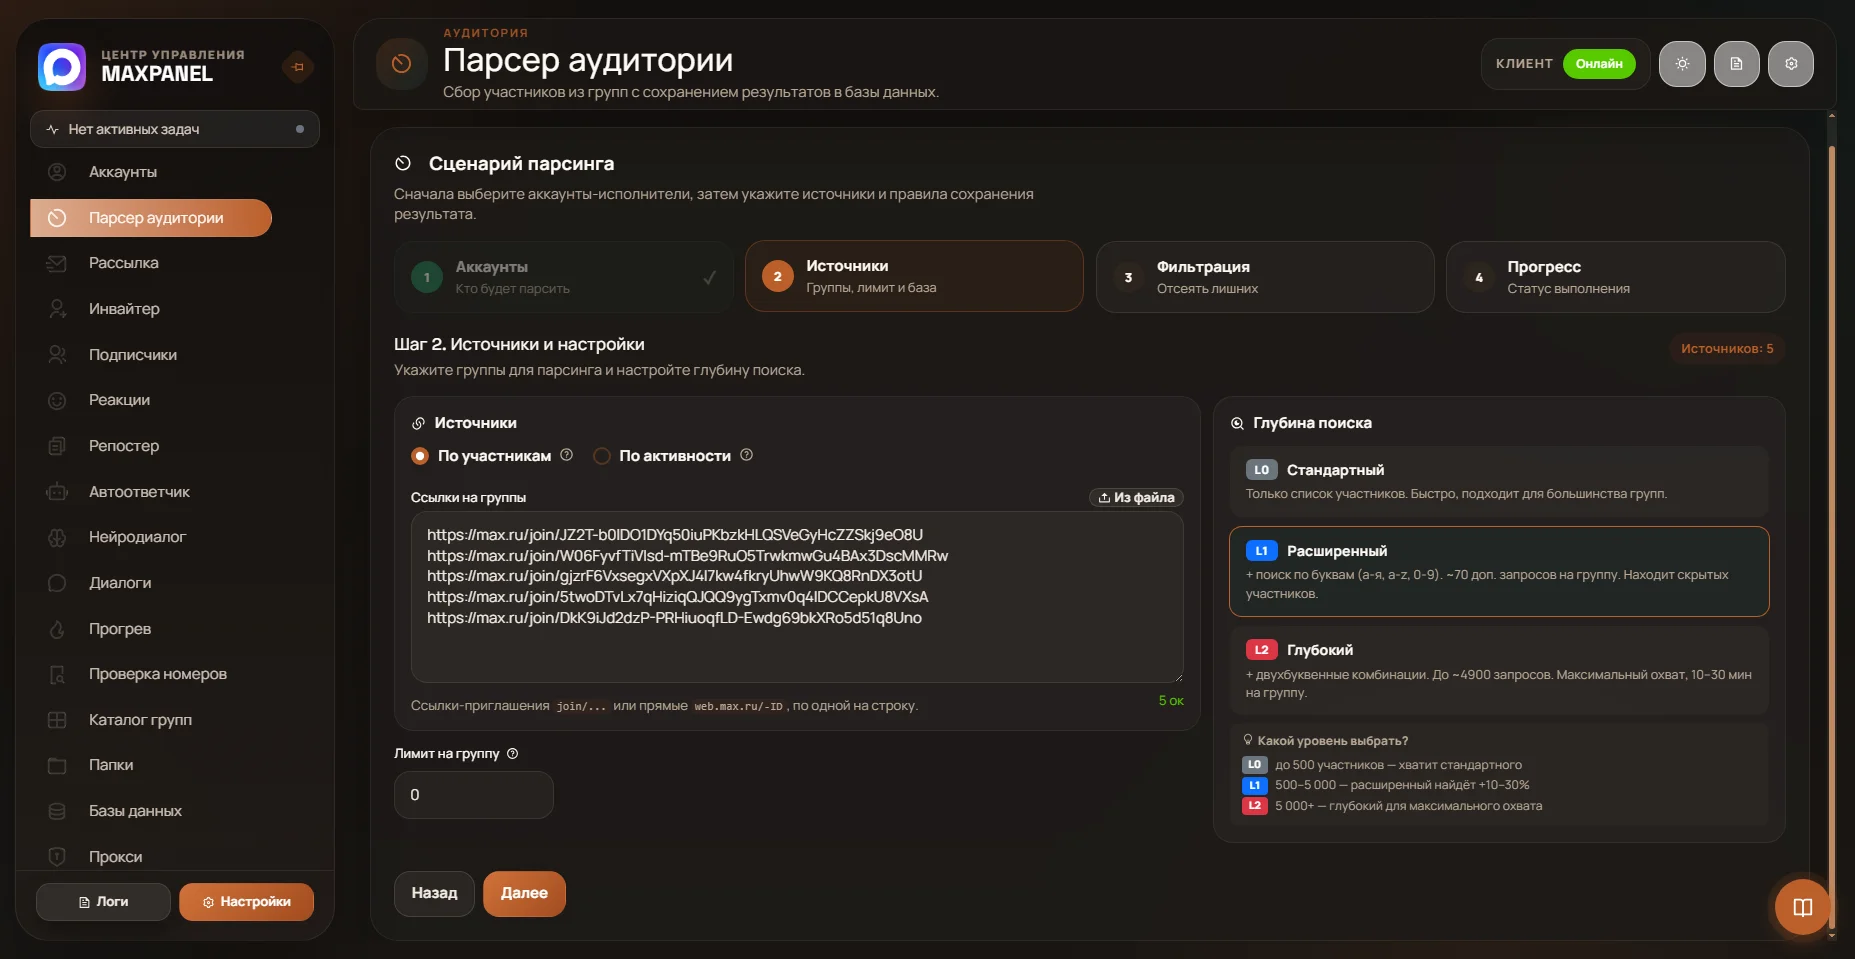1855x959 pixels.
Task: Click the '5 ок' link count text
Action: pos(1171,701)
